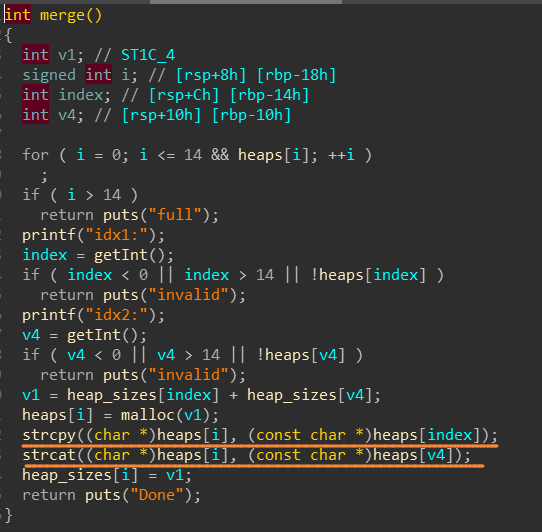542x532 pixels.
Task: Click the "full" string literal
Action: point(175,215)
